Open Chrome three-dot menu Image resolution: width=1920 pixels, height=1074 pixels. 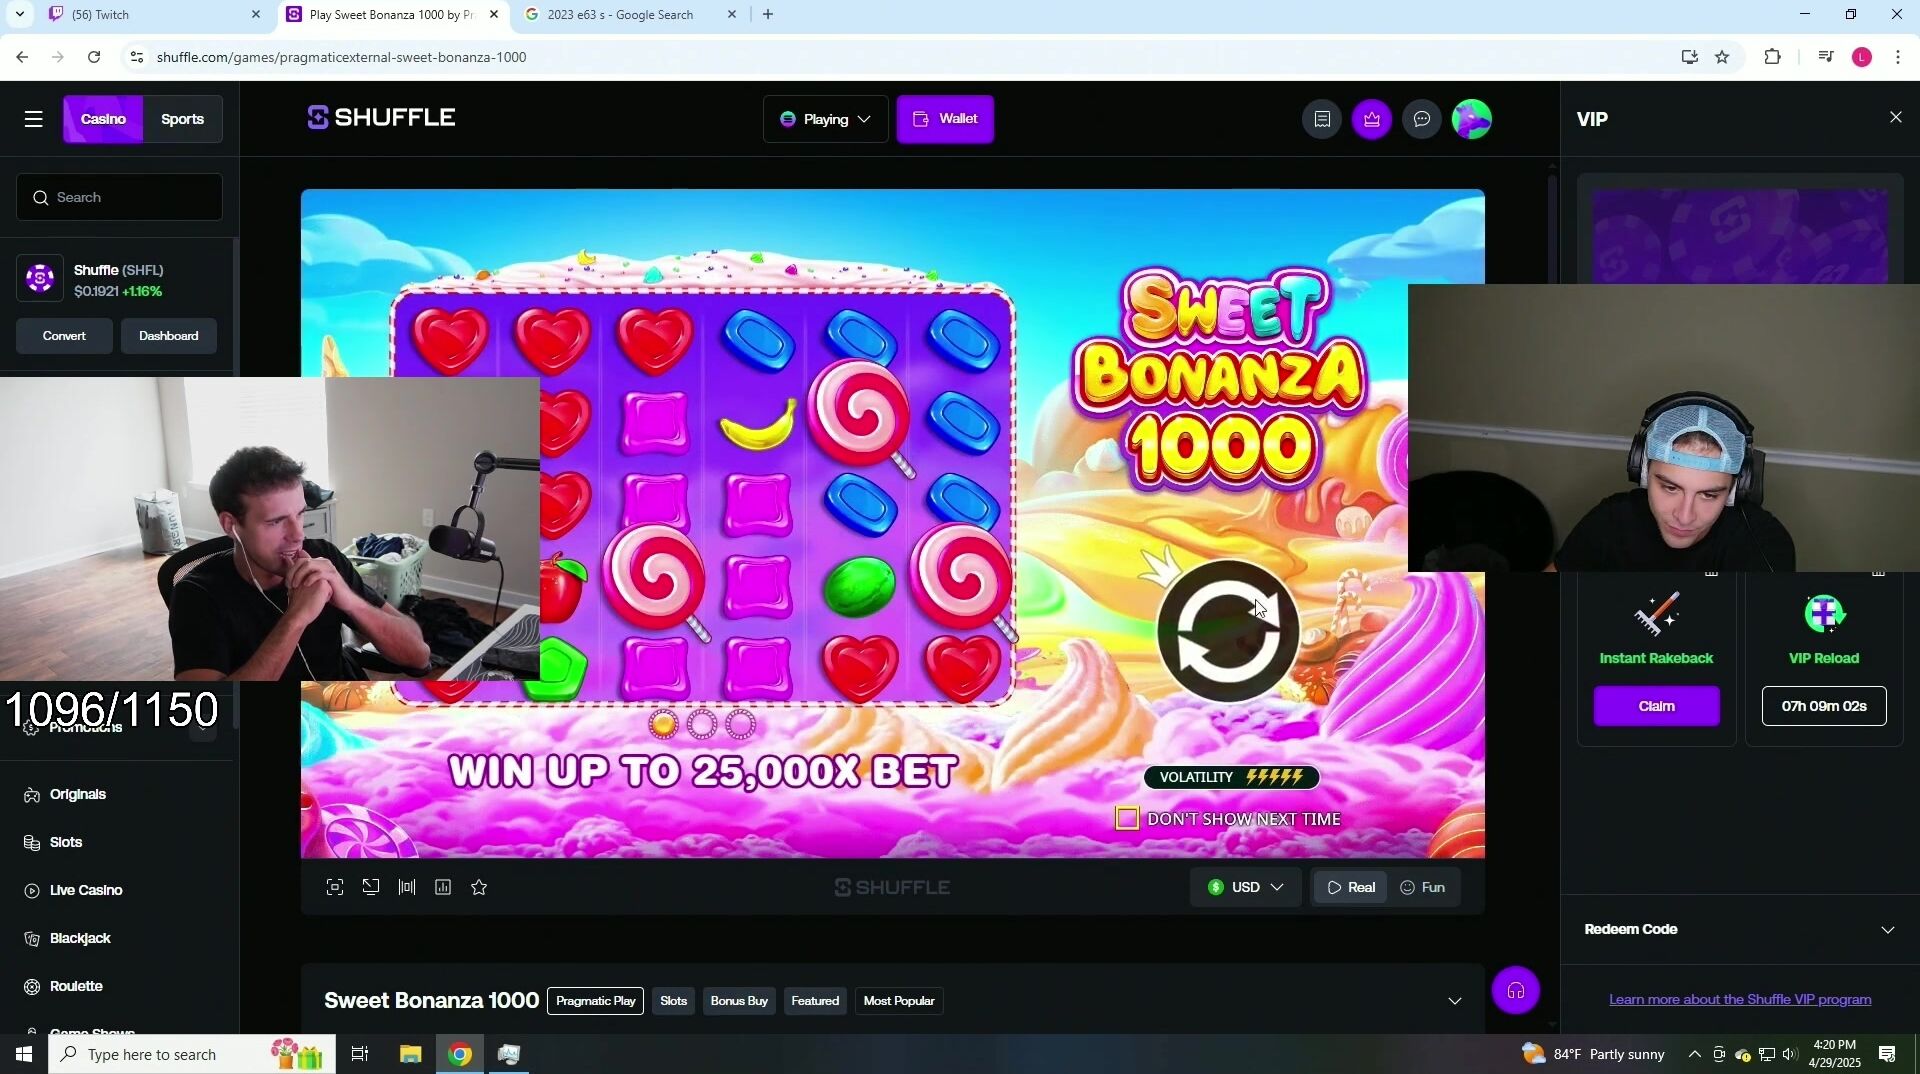coord(1898,57)
